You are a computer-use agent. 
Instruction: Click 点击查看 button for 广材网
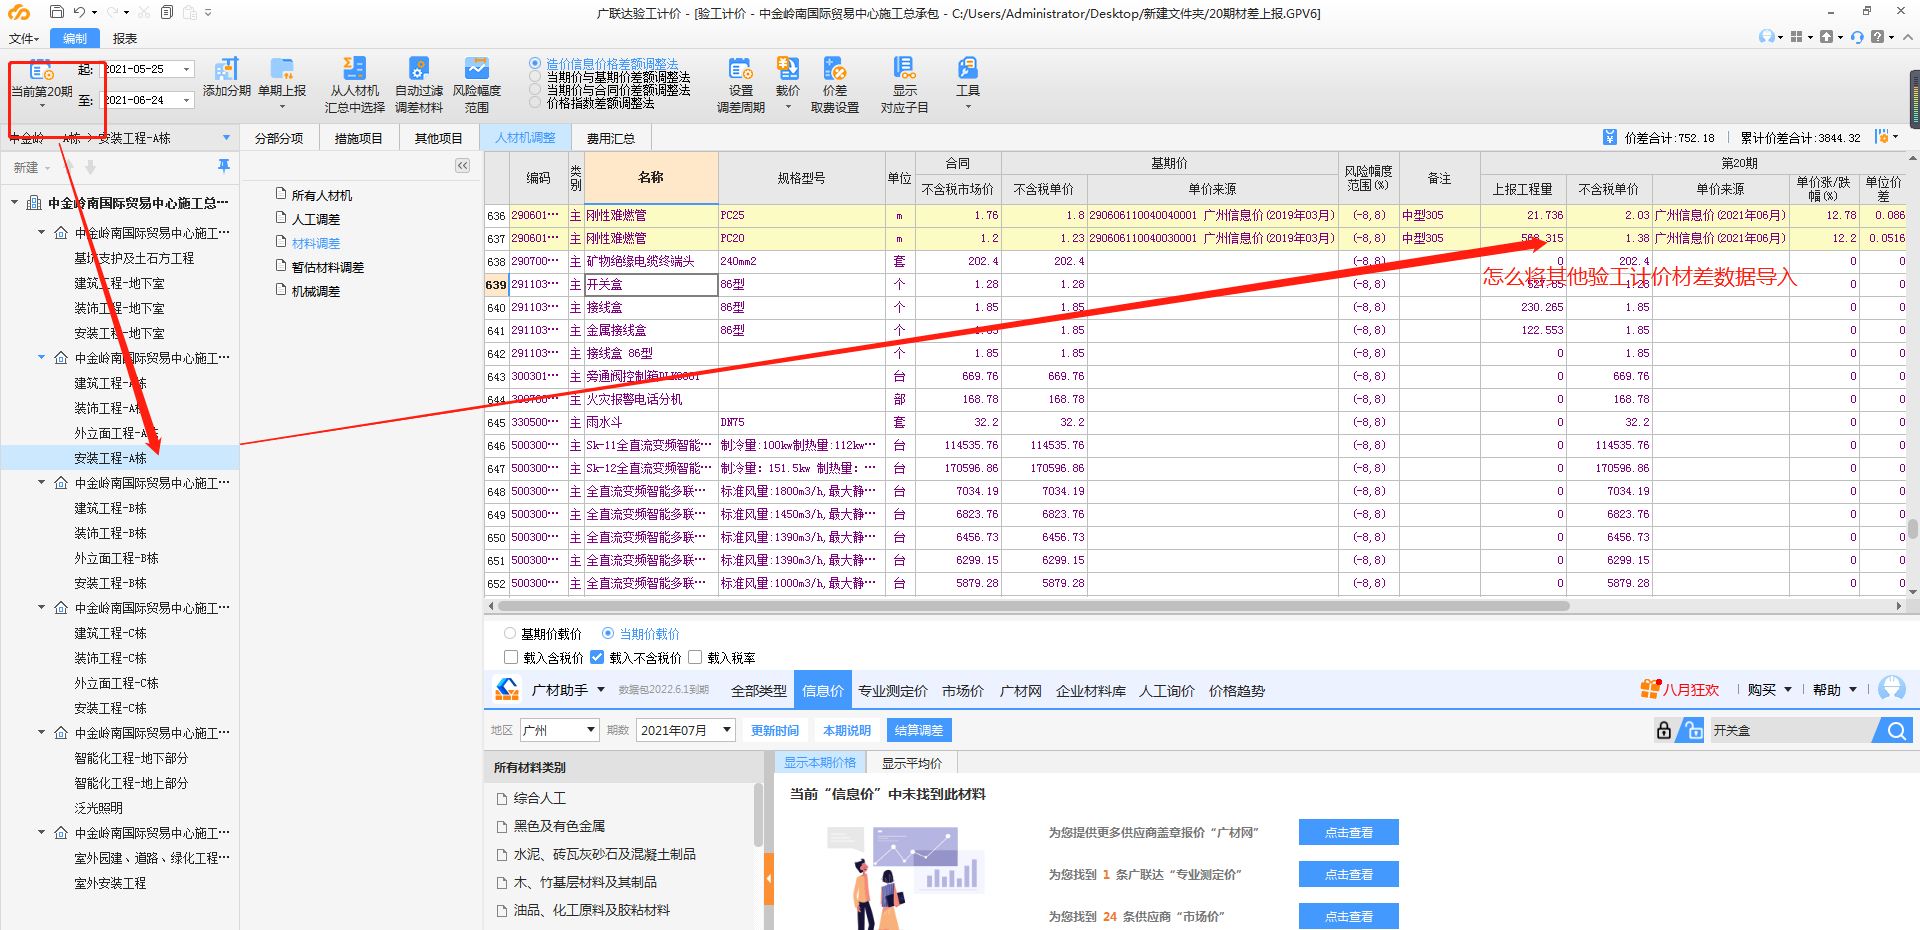pos(1349,832)
